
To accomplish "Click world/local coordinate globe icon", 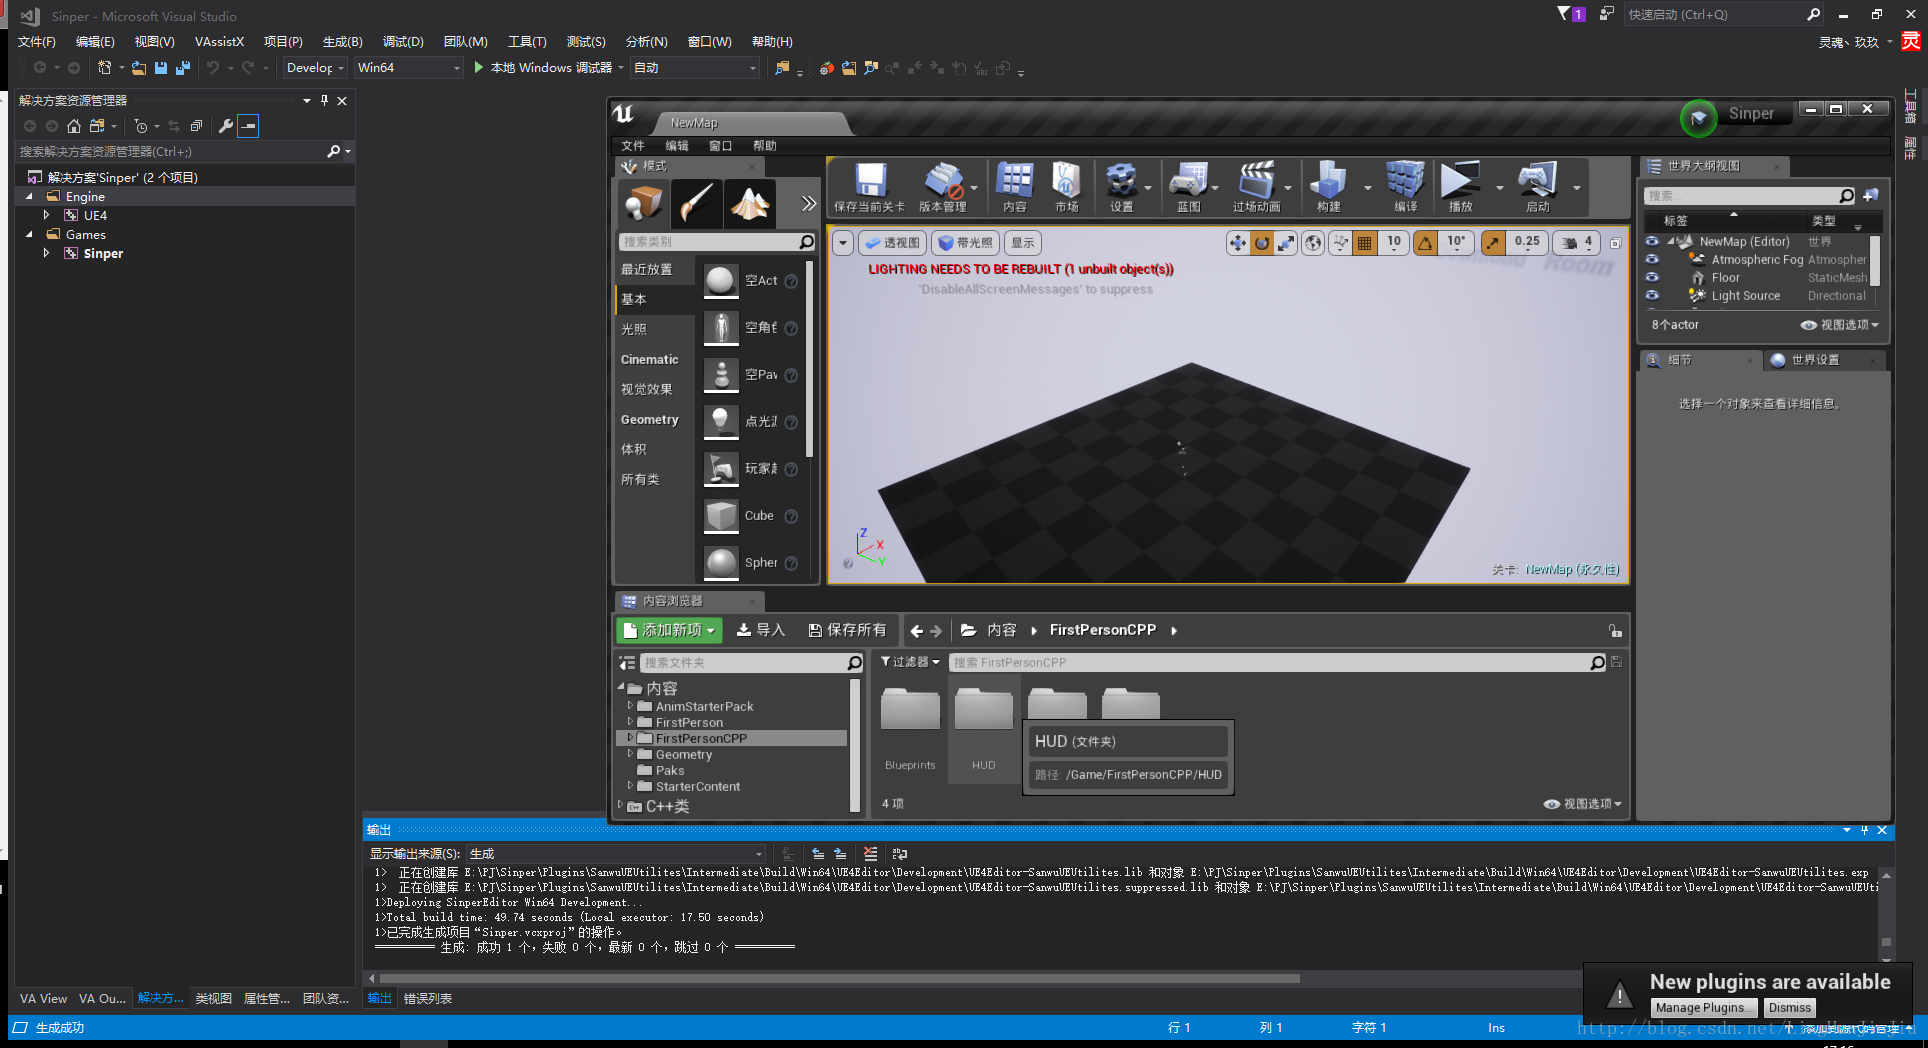I will [x=1313, y=243].
